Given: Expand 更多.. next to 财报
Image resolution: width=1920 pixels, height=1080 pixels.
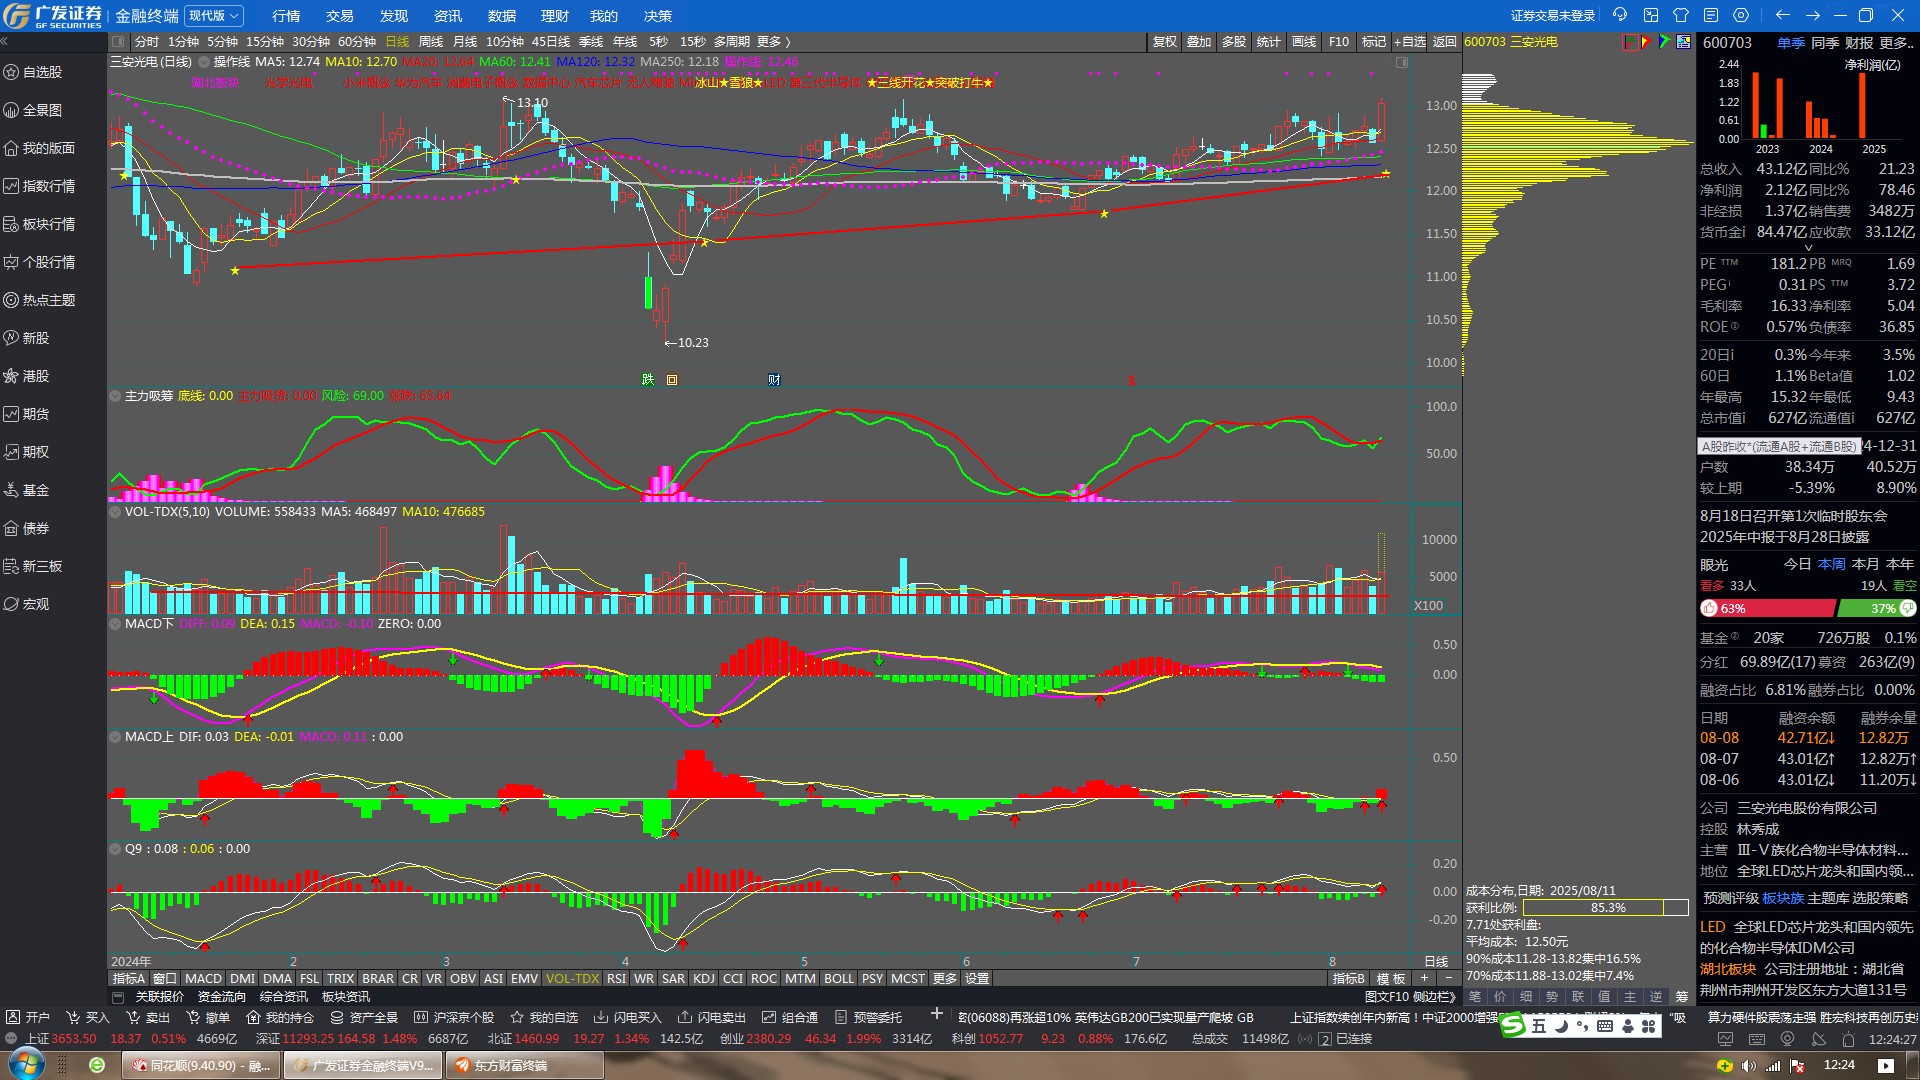Looking at the screenshot, I should pyautogui.click(x=1897, y=43).
